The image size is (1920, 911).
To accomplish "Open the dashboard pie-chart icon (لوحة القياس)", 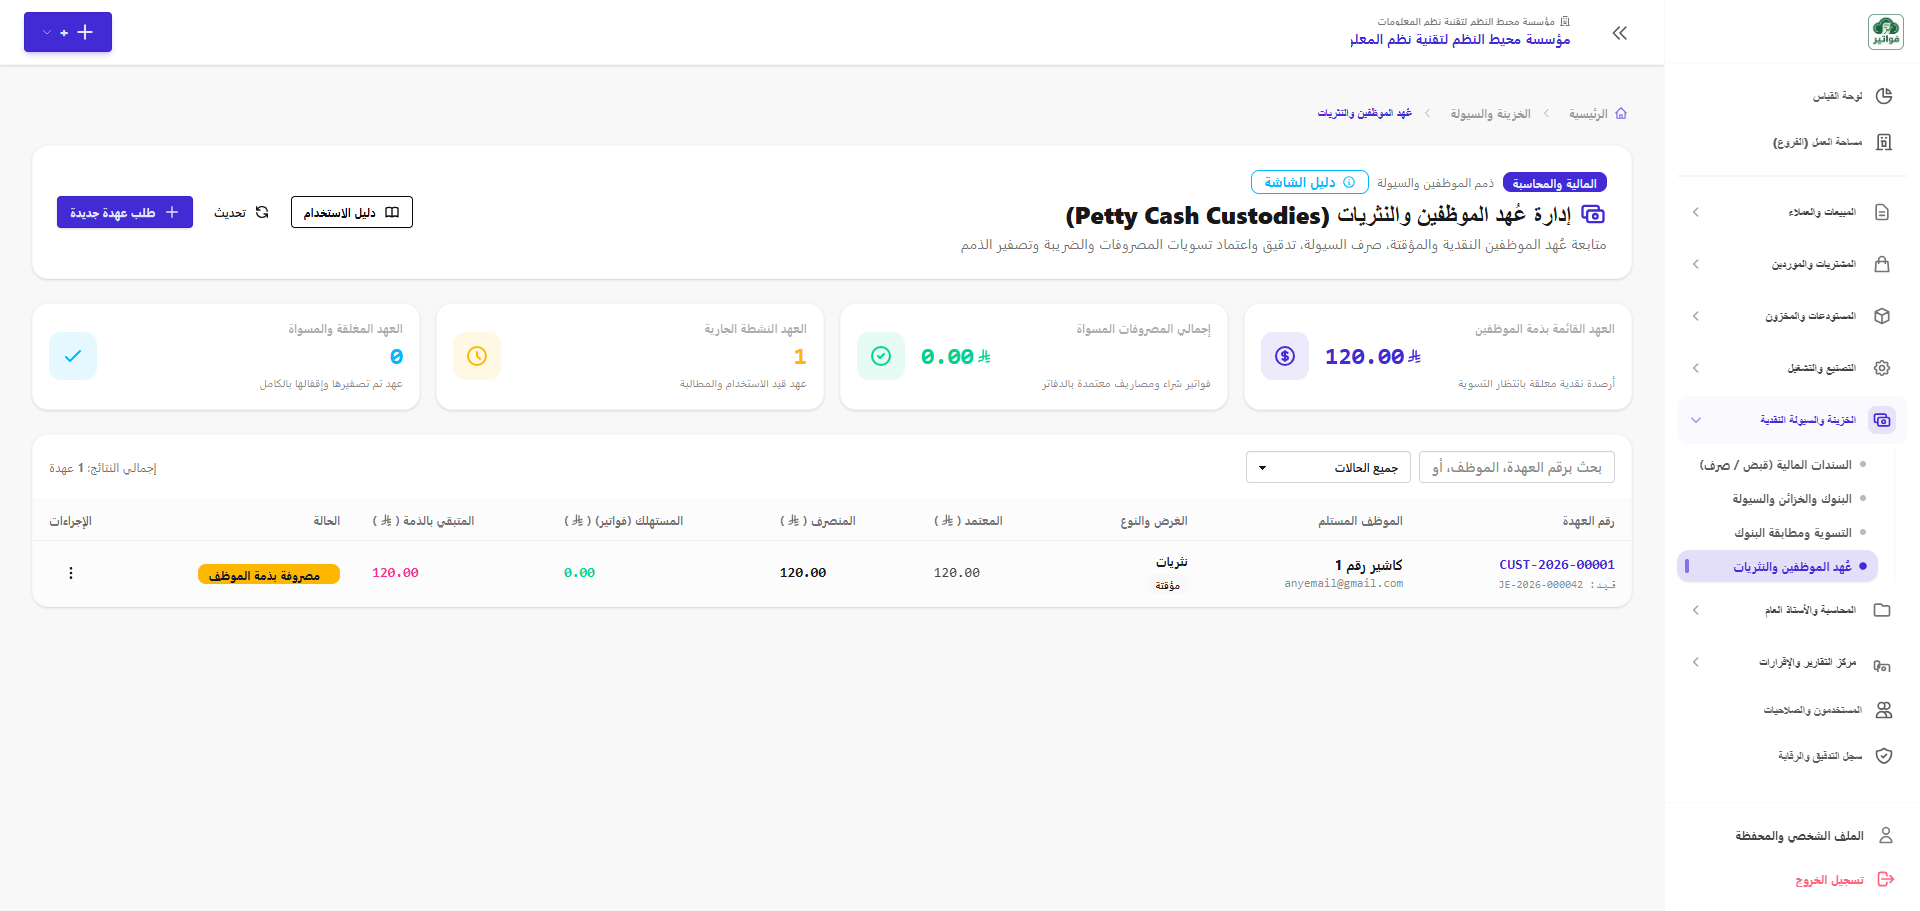I will coord(1884,96).
